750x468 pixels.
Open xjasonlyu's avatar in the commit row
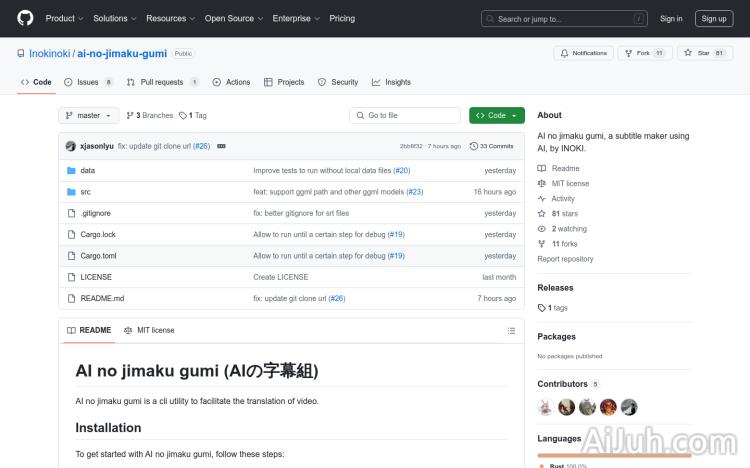[x=70, y=146]
